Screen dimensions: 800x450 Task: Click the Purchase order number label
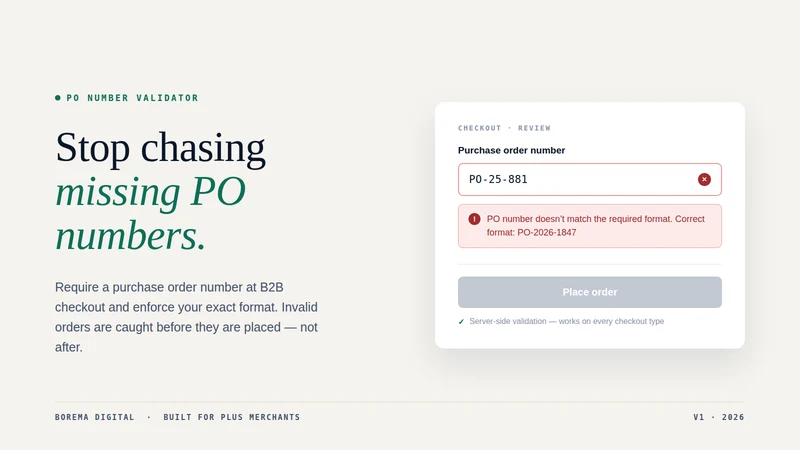[511, 151]
